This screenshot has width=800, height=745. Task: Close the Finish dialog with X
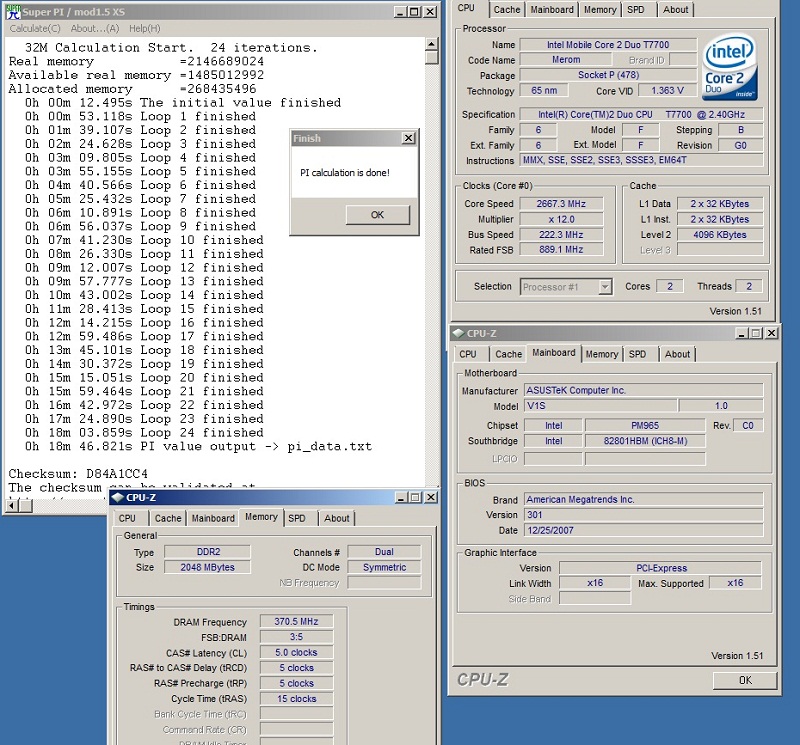409,138
